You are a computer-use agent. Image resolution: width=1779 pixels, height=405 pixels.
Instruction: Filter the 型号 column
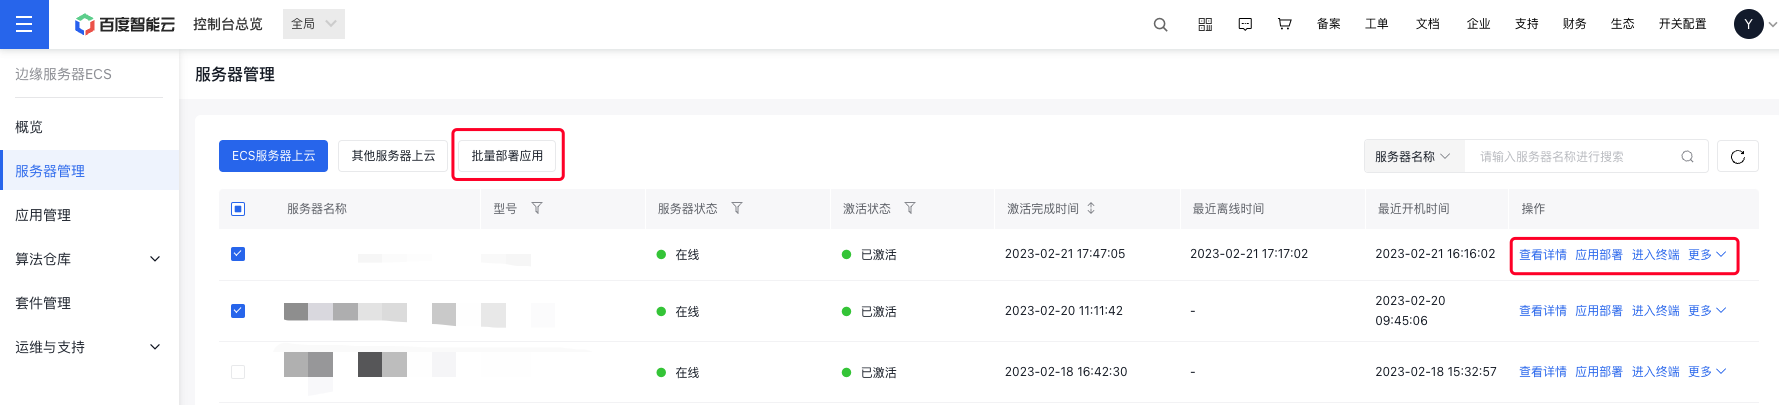pos(537,208)
